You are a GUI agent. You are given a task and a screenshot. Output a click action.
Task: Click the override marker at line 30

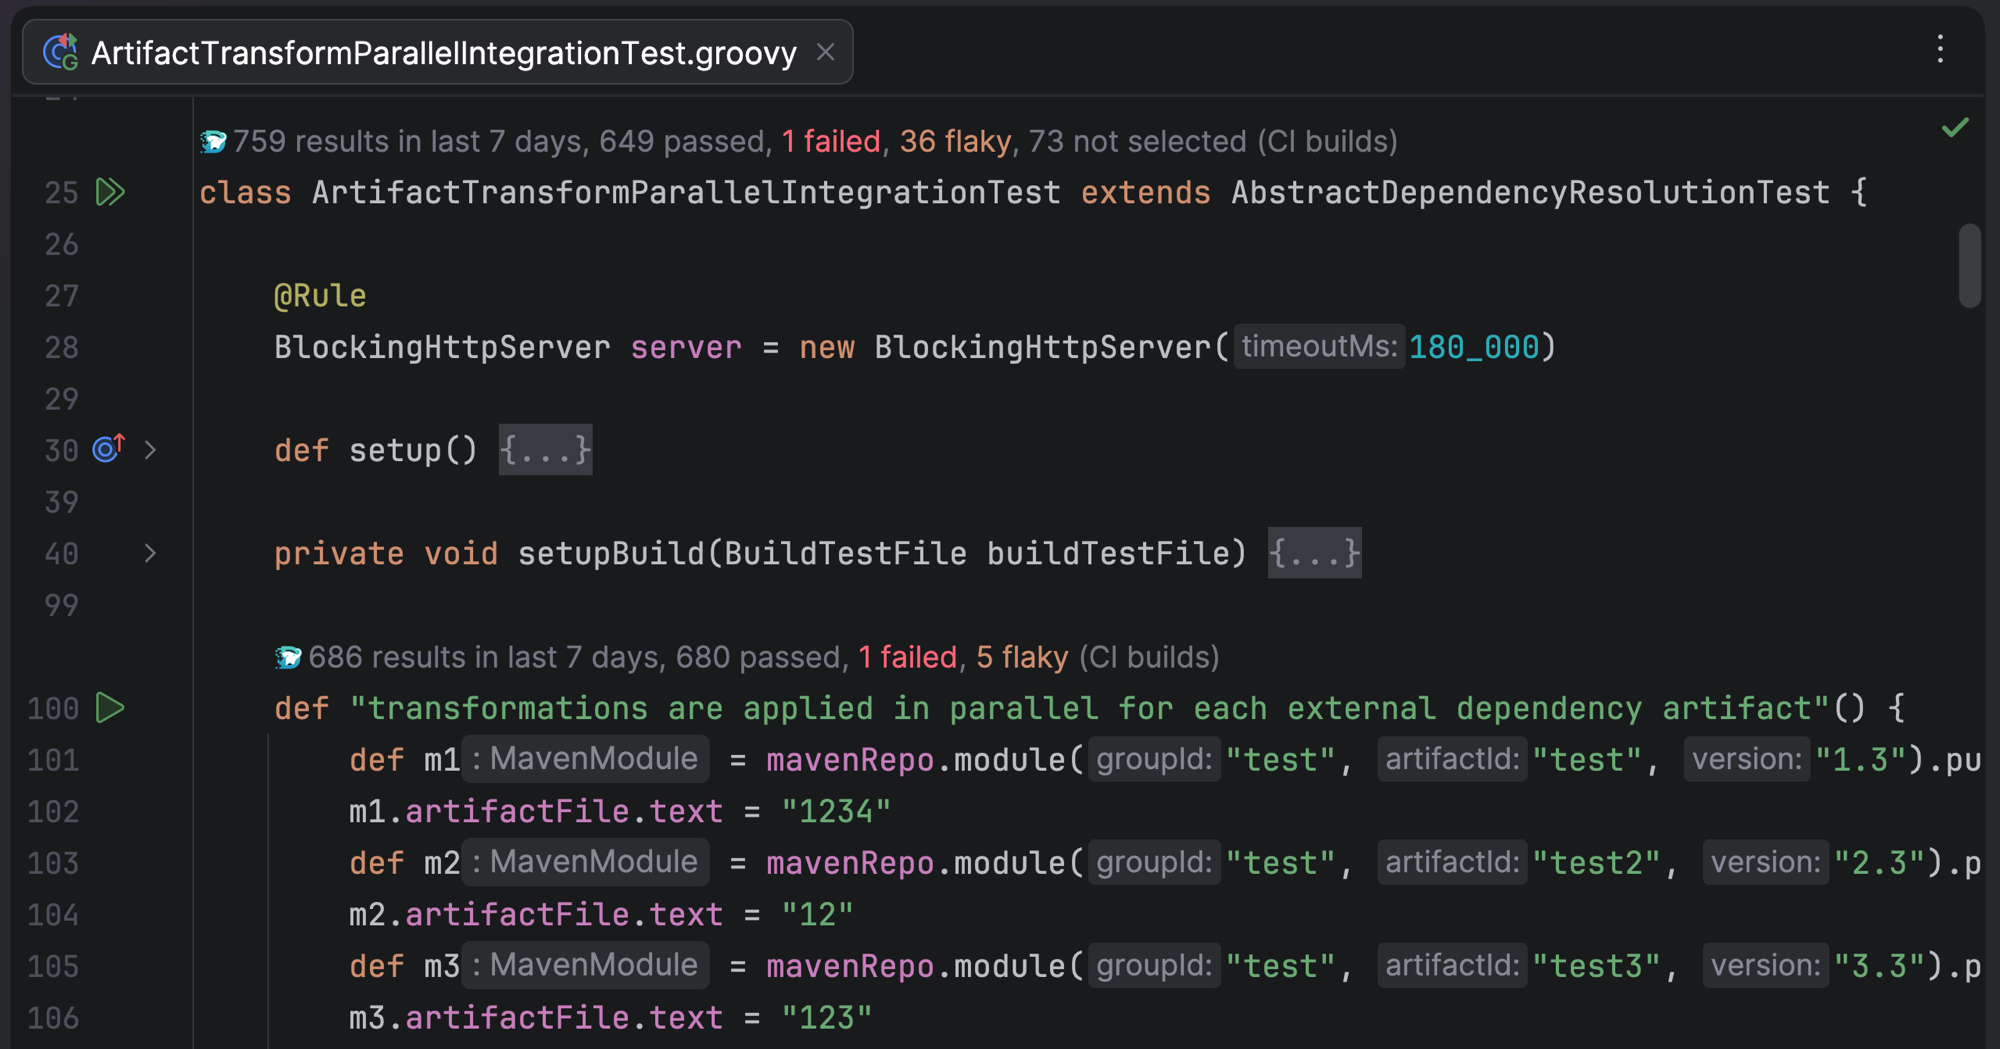pyautogui.click(x=108, y=449)
